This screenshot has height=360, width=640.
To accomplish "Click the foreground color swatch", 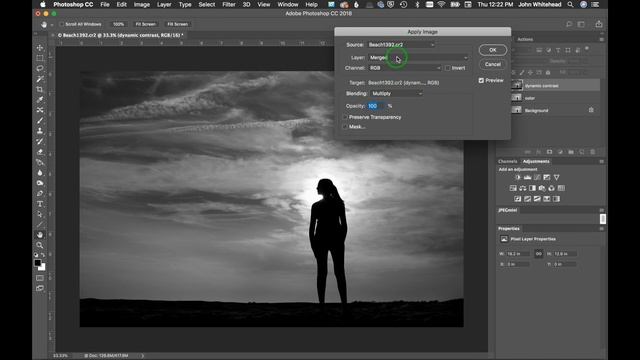I will coord(37,262).
